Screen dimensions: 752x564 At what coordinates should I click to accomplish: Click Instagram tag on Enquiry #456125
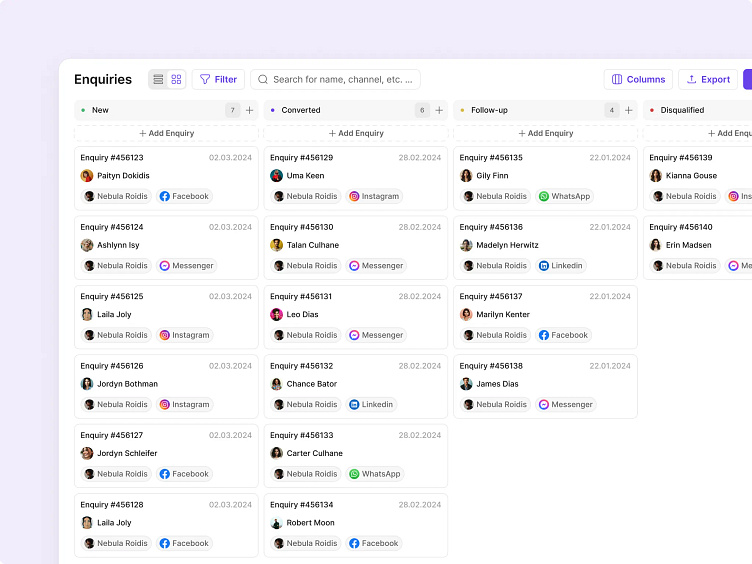(x=185, y=335)
